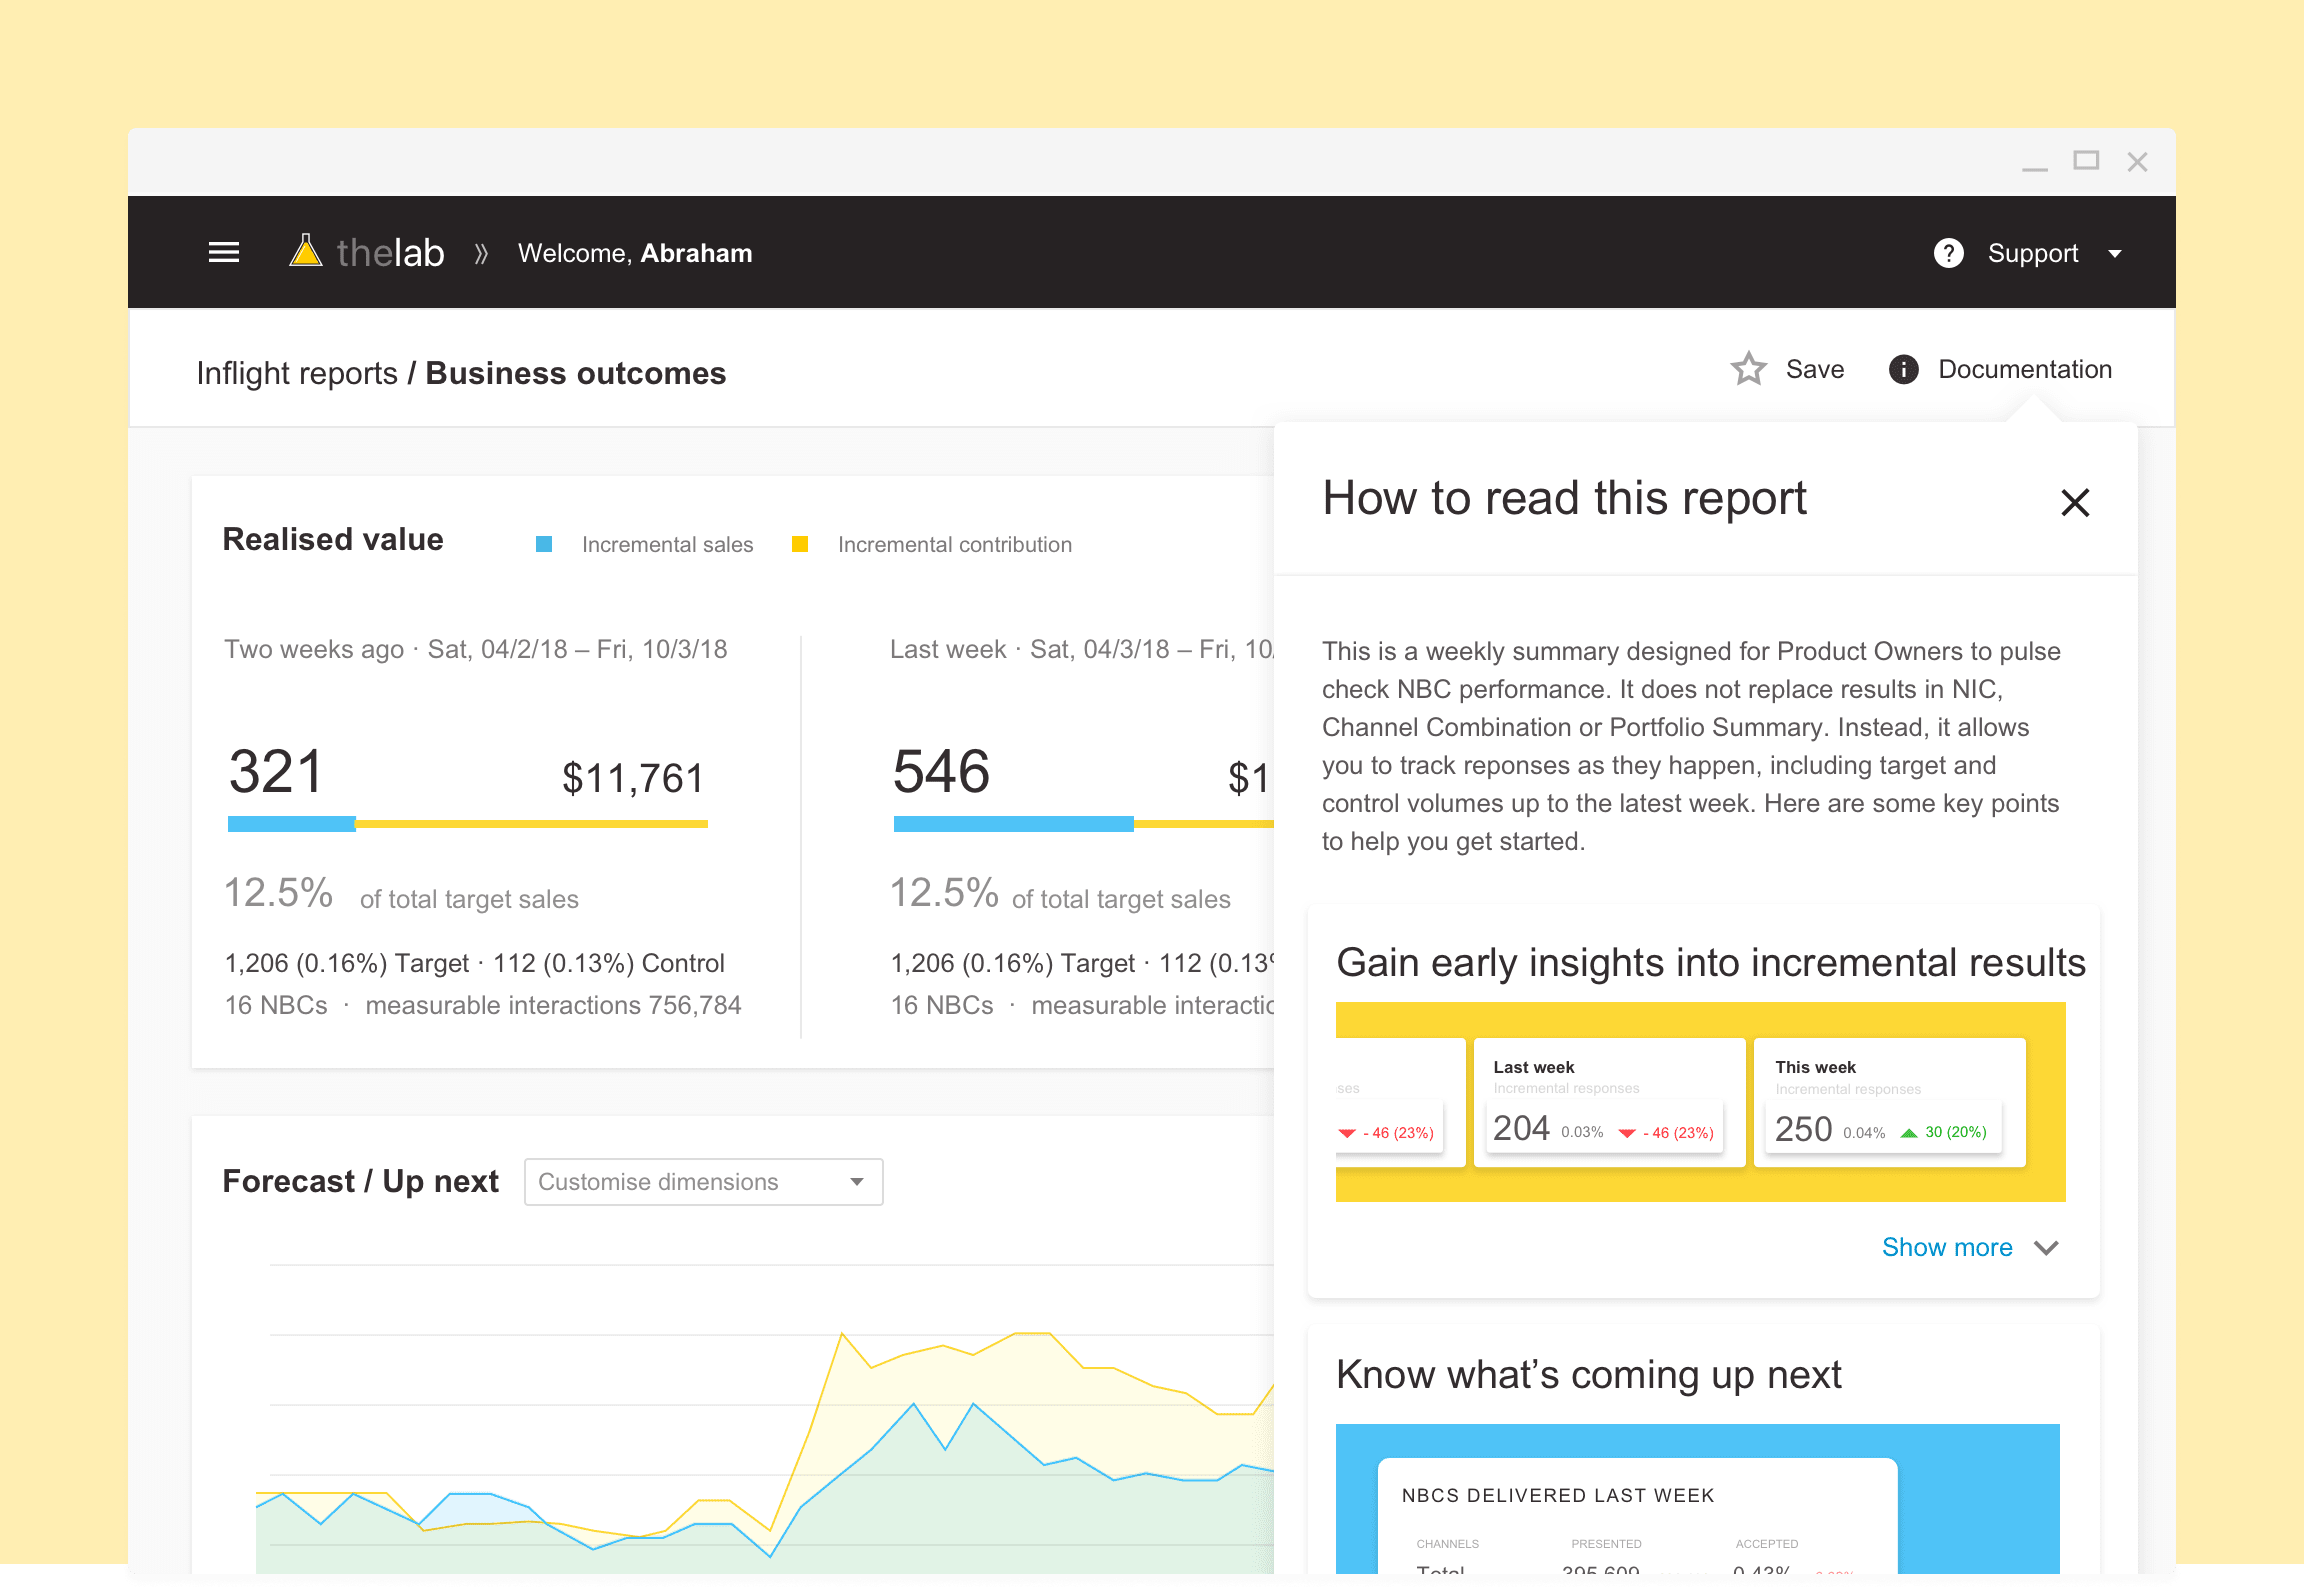Click the progress bar under 546

pos(1084,824)
